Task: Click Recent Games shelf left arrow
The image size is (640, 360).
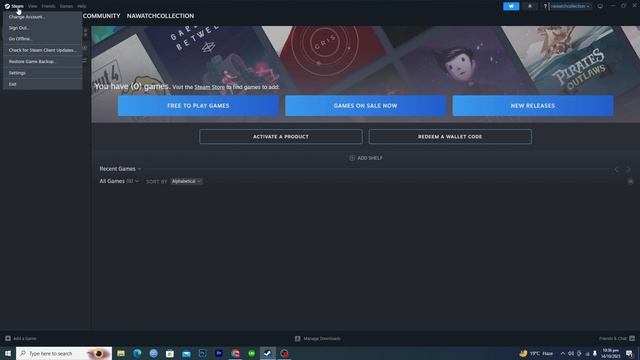Action: tap(616, 169)
